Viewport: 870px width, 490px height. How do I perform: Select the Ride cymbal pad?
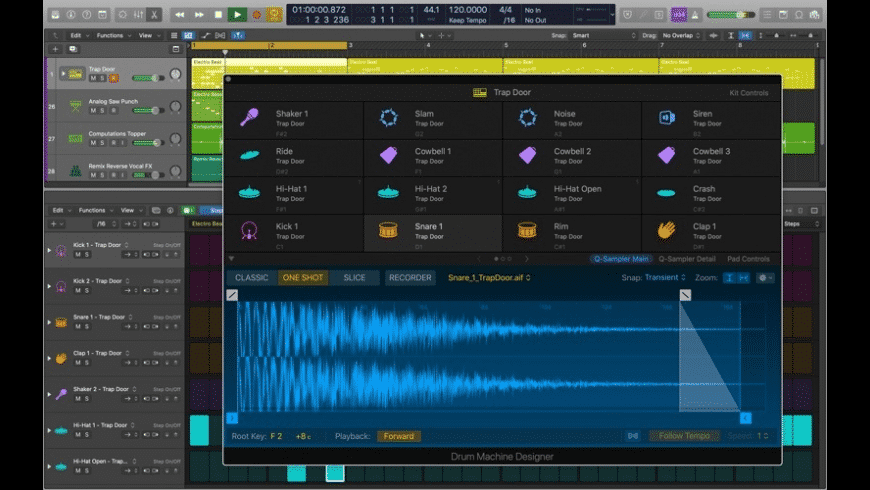[x=294, y=158]
